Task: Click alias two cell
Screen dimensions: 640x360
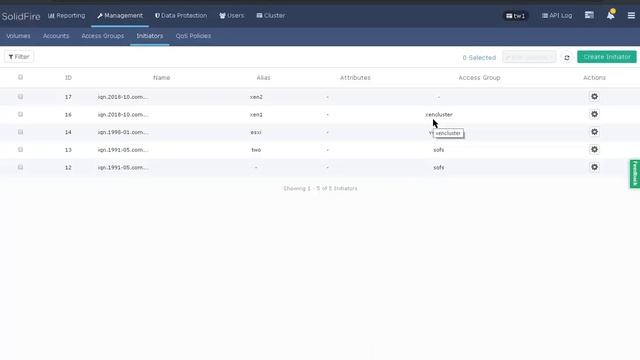Action: coord(256,150)
